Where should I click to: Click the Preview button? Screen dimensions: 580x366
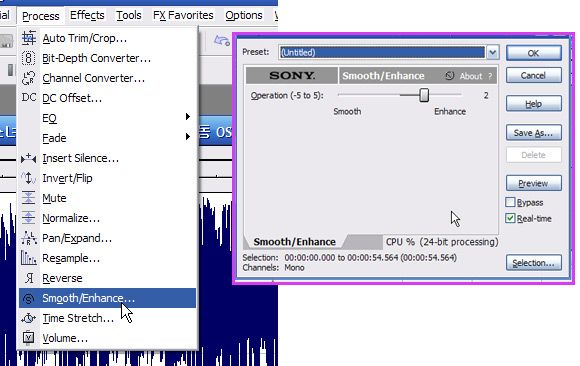(x=533, y=183)
